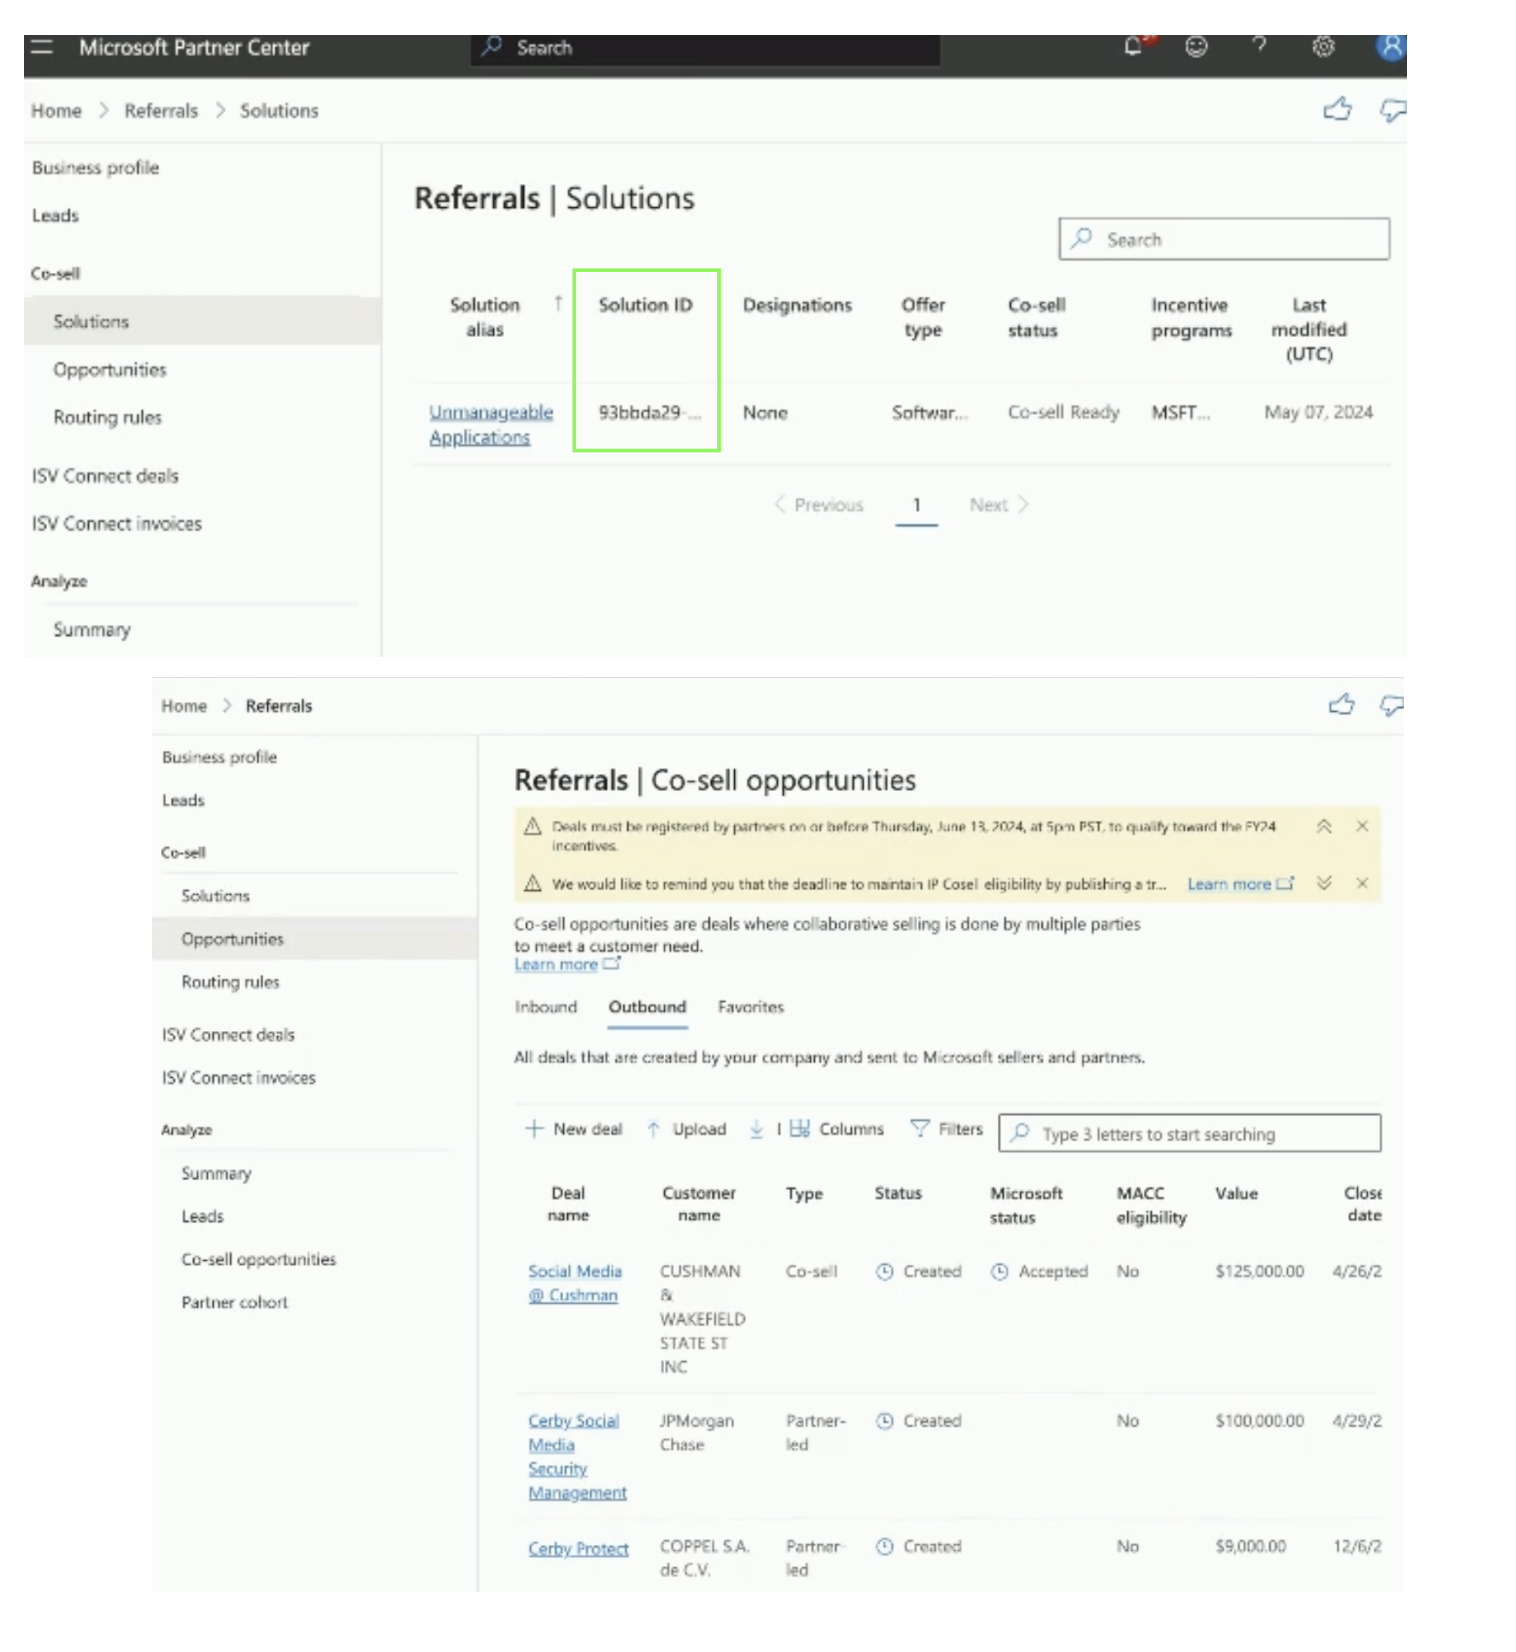
Task: Open Leads in upper sidebar
Action: coord(55,216)
